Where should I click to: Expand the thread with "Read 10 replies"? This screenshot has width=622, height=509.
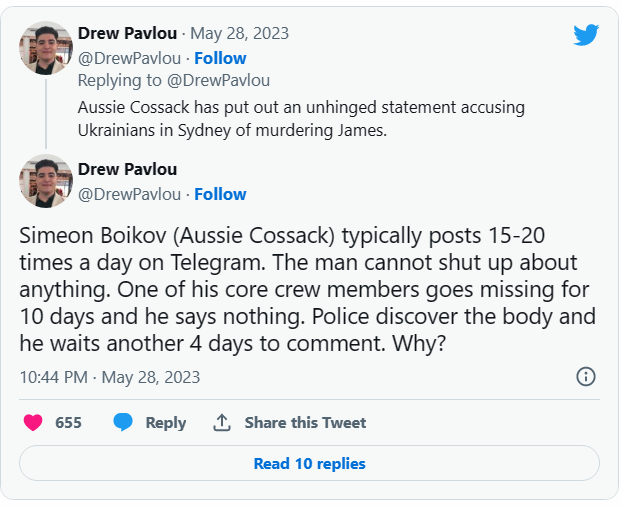click(309, 464)
